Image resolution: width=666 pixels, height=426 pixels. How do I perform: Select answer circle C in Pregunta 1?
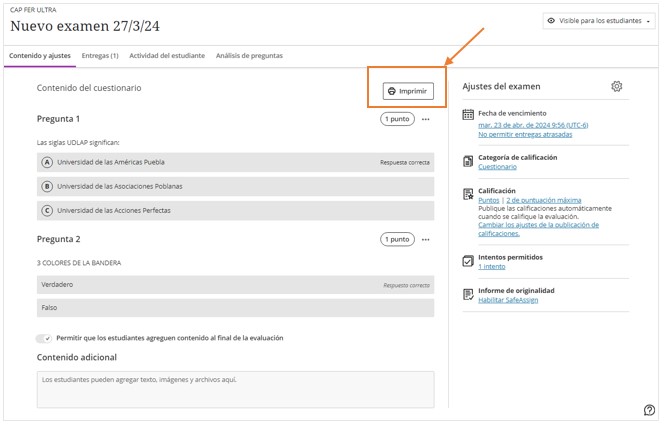(x=47, y=211)
